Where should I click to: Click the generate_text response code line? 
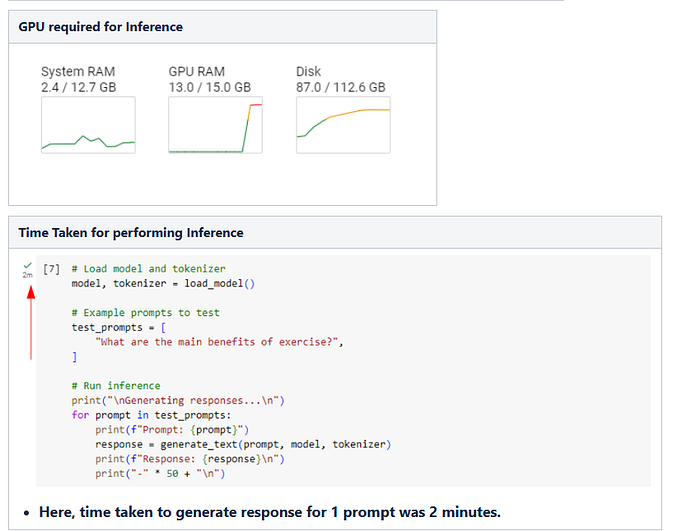point(243,444)
